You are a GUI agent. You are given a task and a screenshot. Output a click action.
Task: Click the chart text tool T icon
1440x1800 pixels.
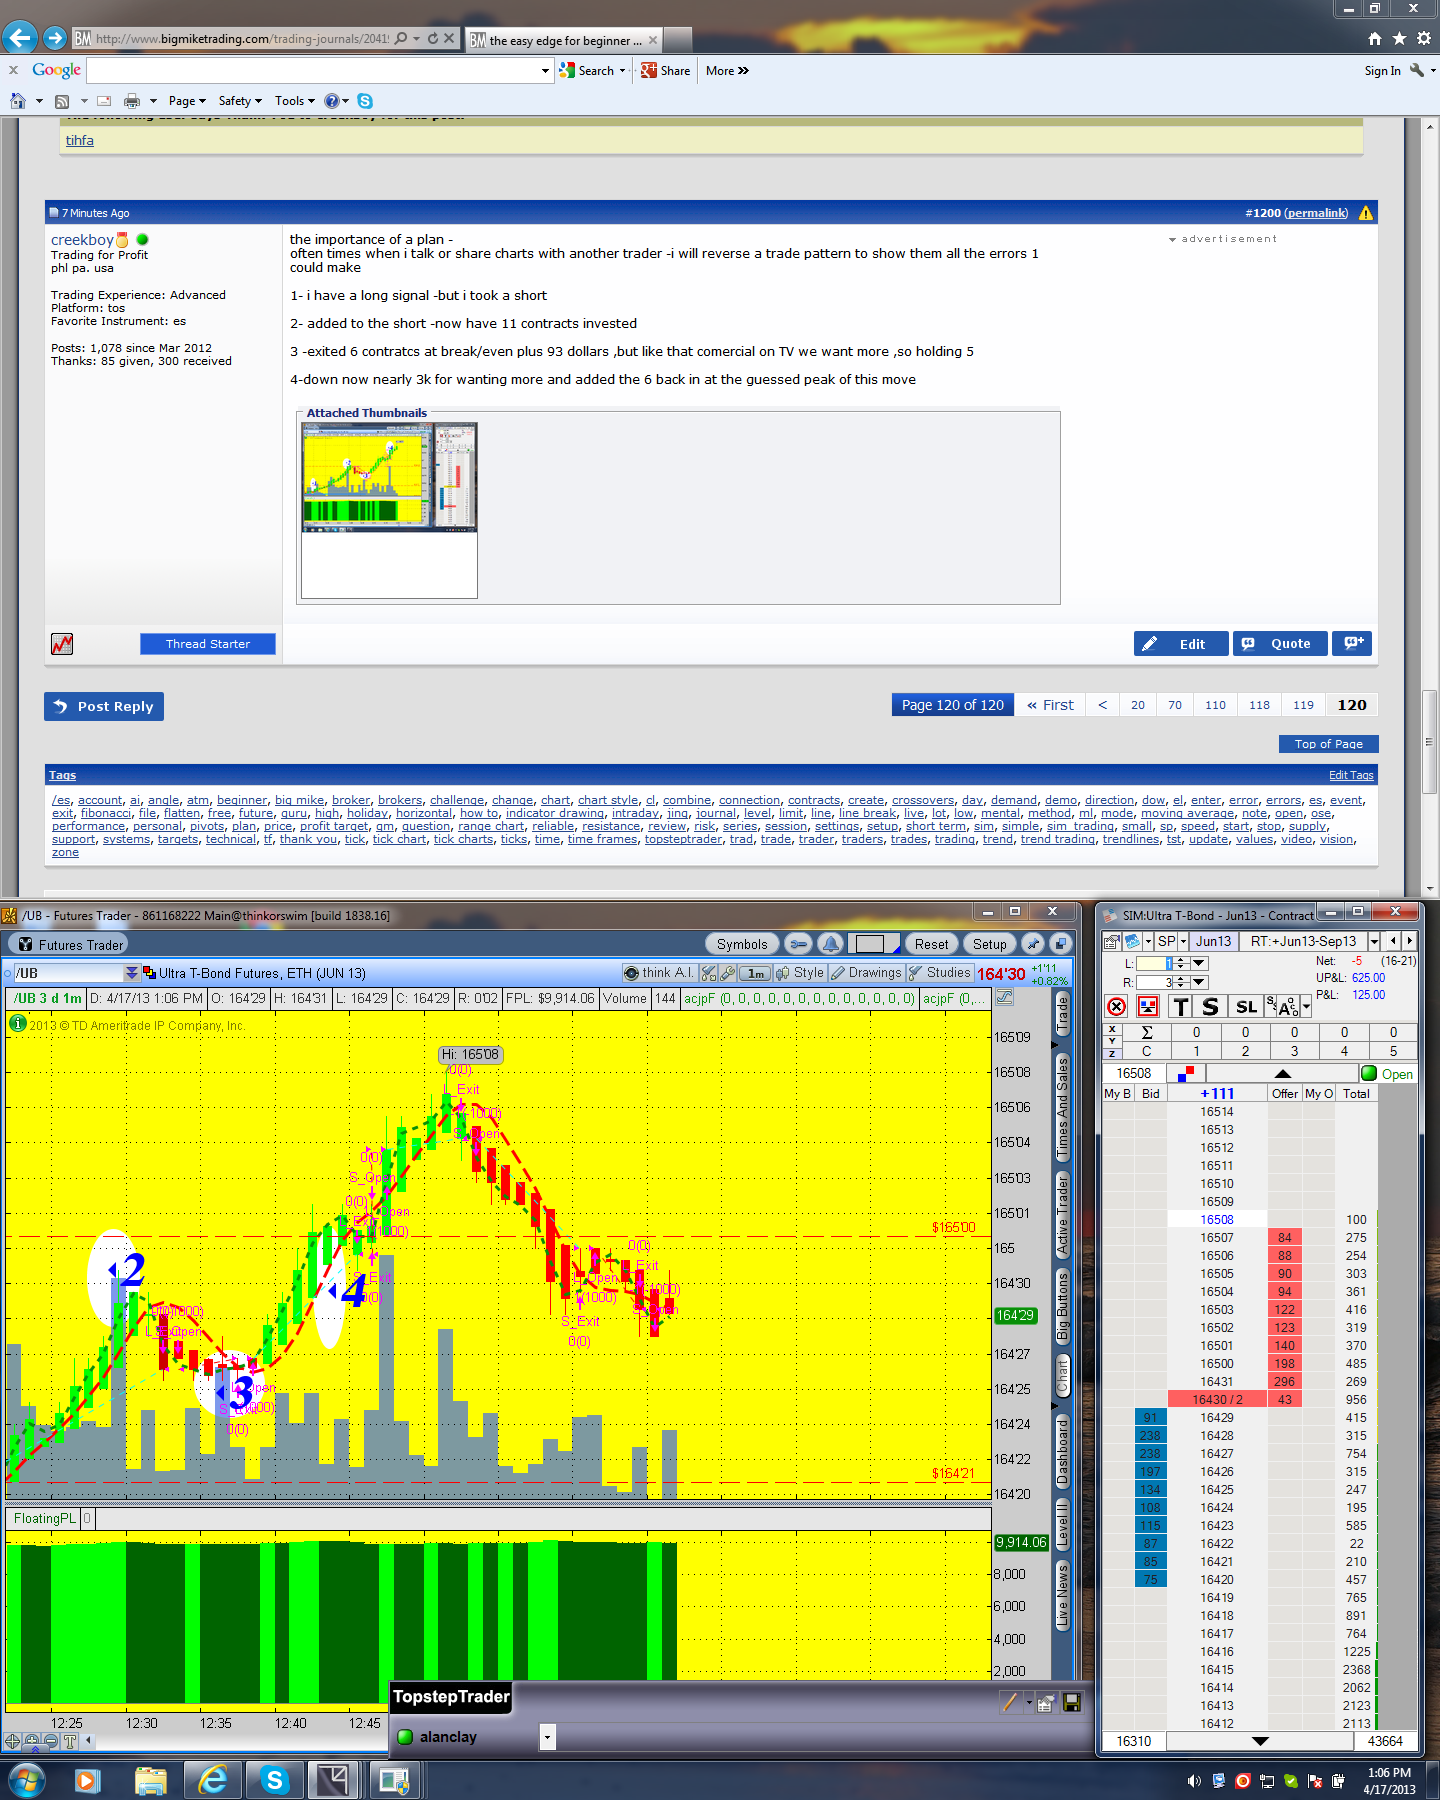(70, 1741)
